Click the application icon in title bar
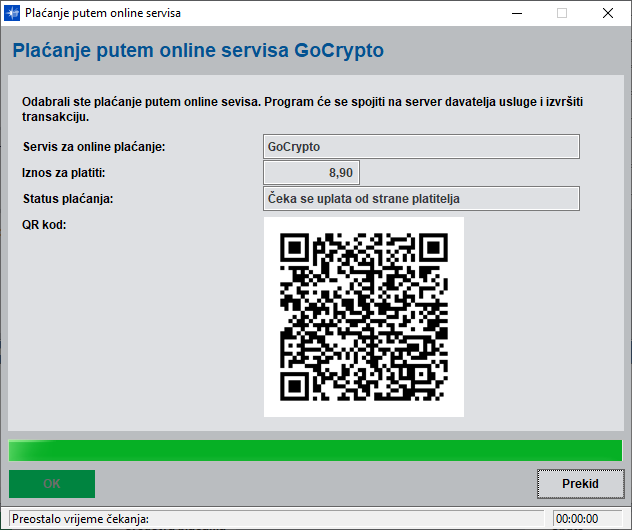This screenshot has width=632, height=530. 12,13
